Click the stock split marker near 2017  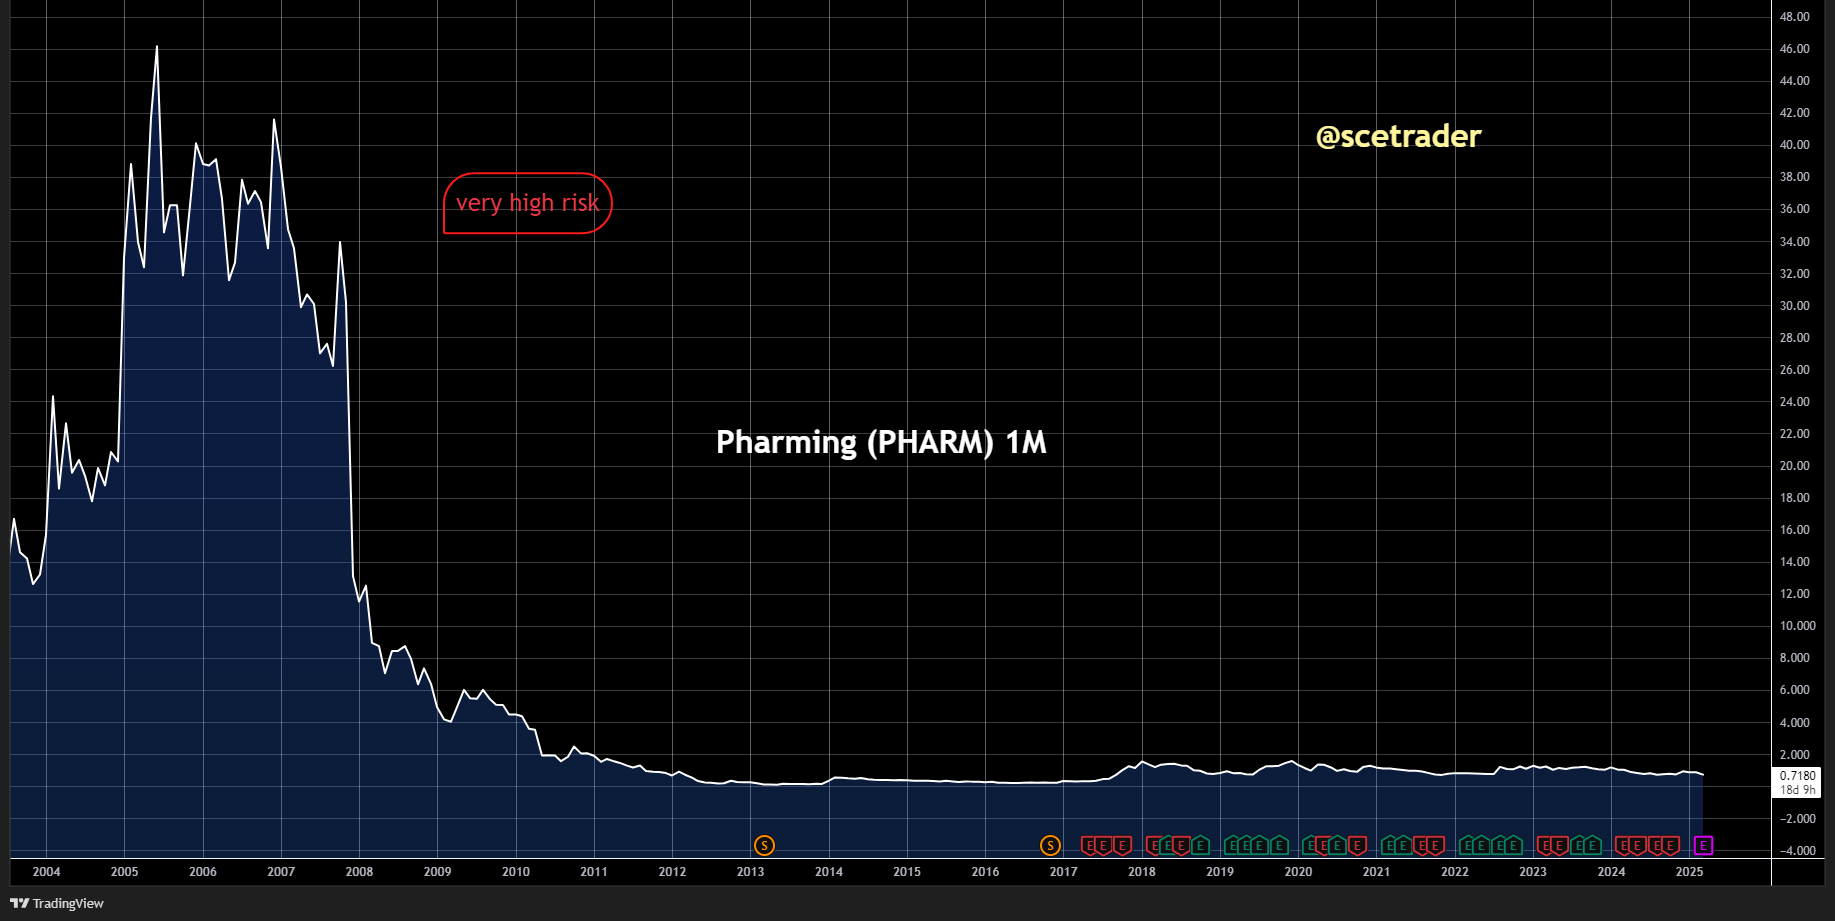(x=1050, y=846)
